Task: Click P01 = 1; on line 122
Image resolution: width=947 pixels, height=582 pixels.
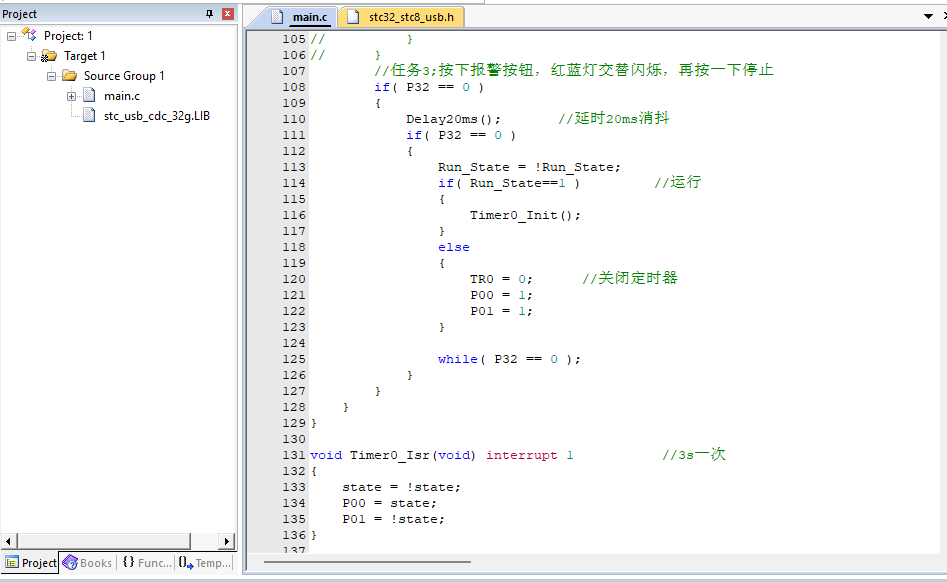Action: pos(501,311)
